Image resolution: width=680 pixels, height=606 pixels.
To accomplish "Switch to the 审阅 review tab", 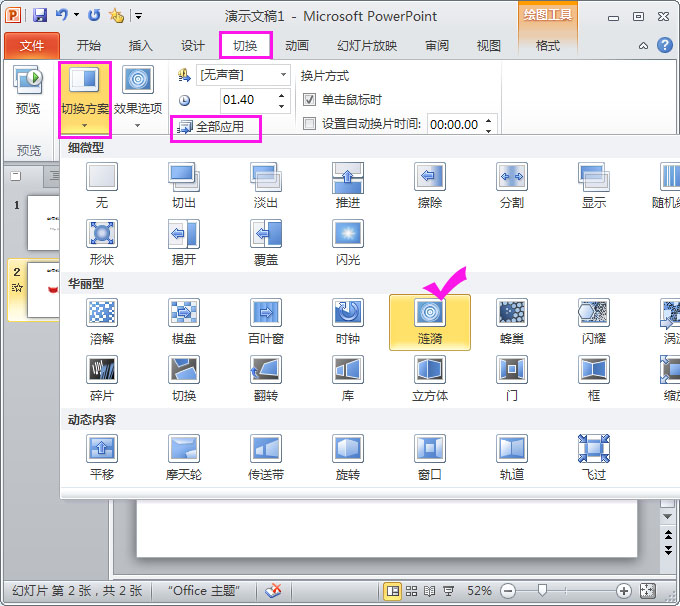I will click(x=437, y=45).
